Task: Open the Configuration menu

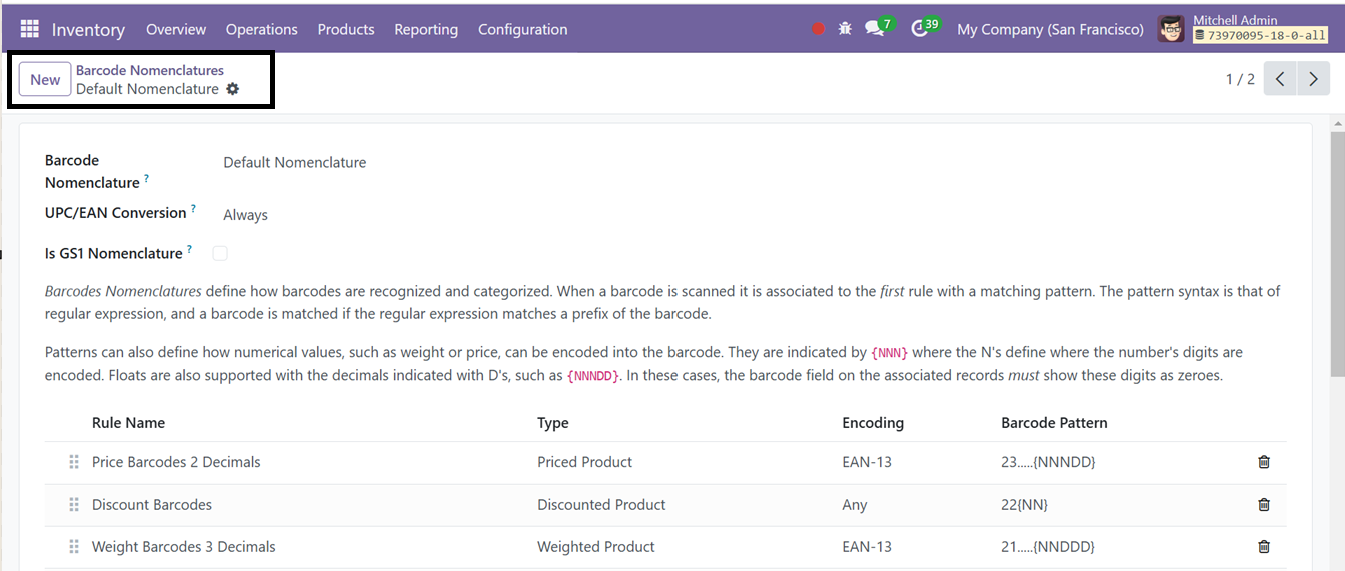Action: 523,29
